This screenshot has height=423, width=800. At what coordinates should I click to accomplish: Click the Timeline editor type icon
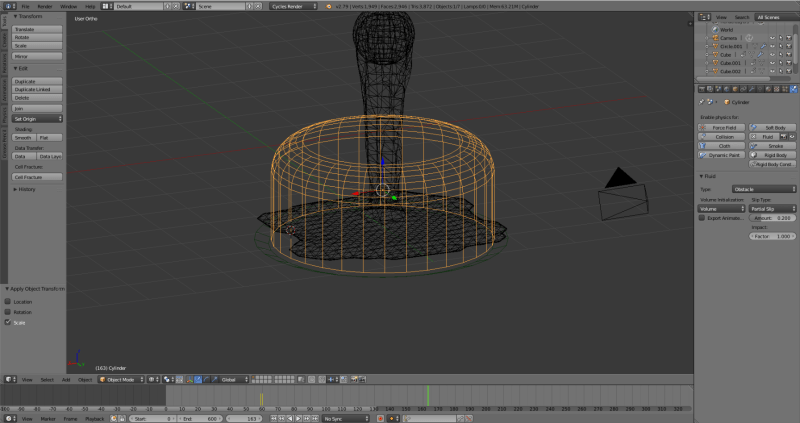pyautogui.click(x=9, y=418)
